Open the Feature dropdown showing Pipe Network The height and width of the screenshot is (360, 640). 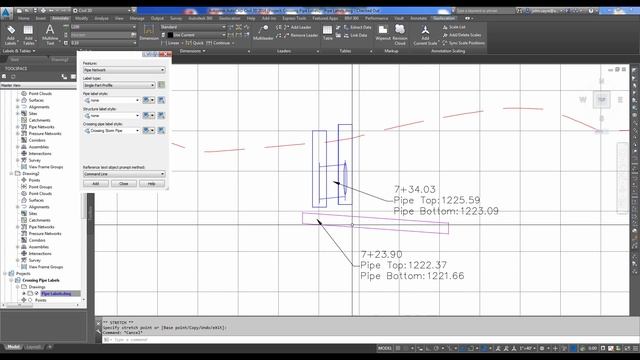[124, 70]
